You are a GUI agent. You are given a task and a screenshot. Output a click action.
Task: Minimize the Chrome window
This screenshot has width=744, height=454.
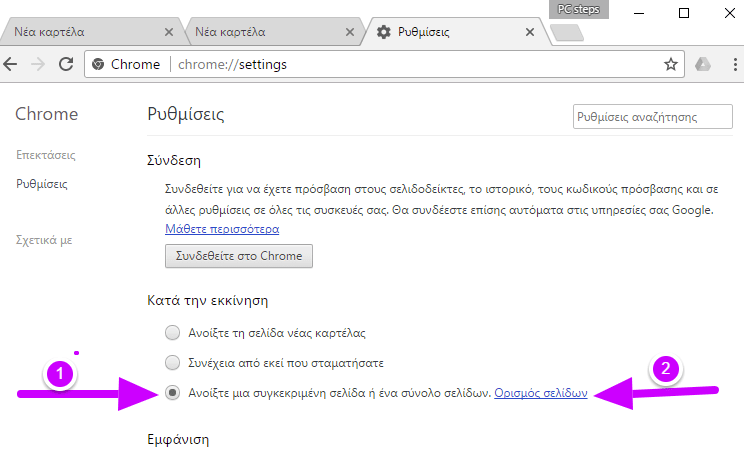[x=639, y=13]
